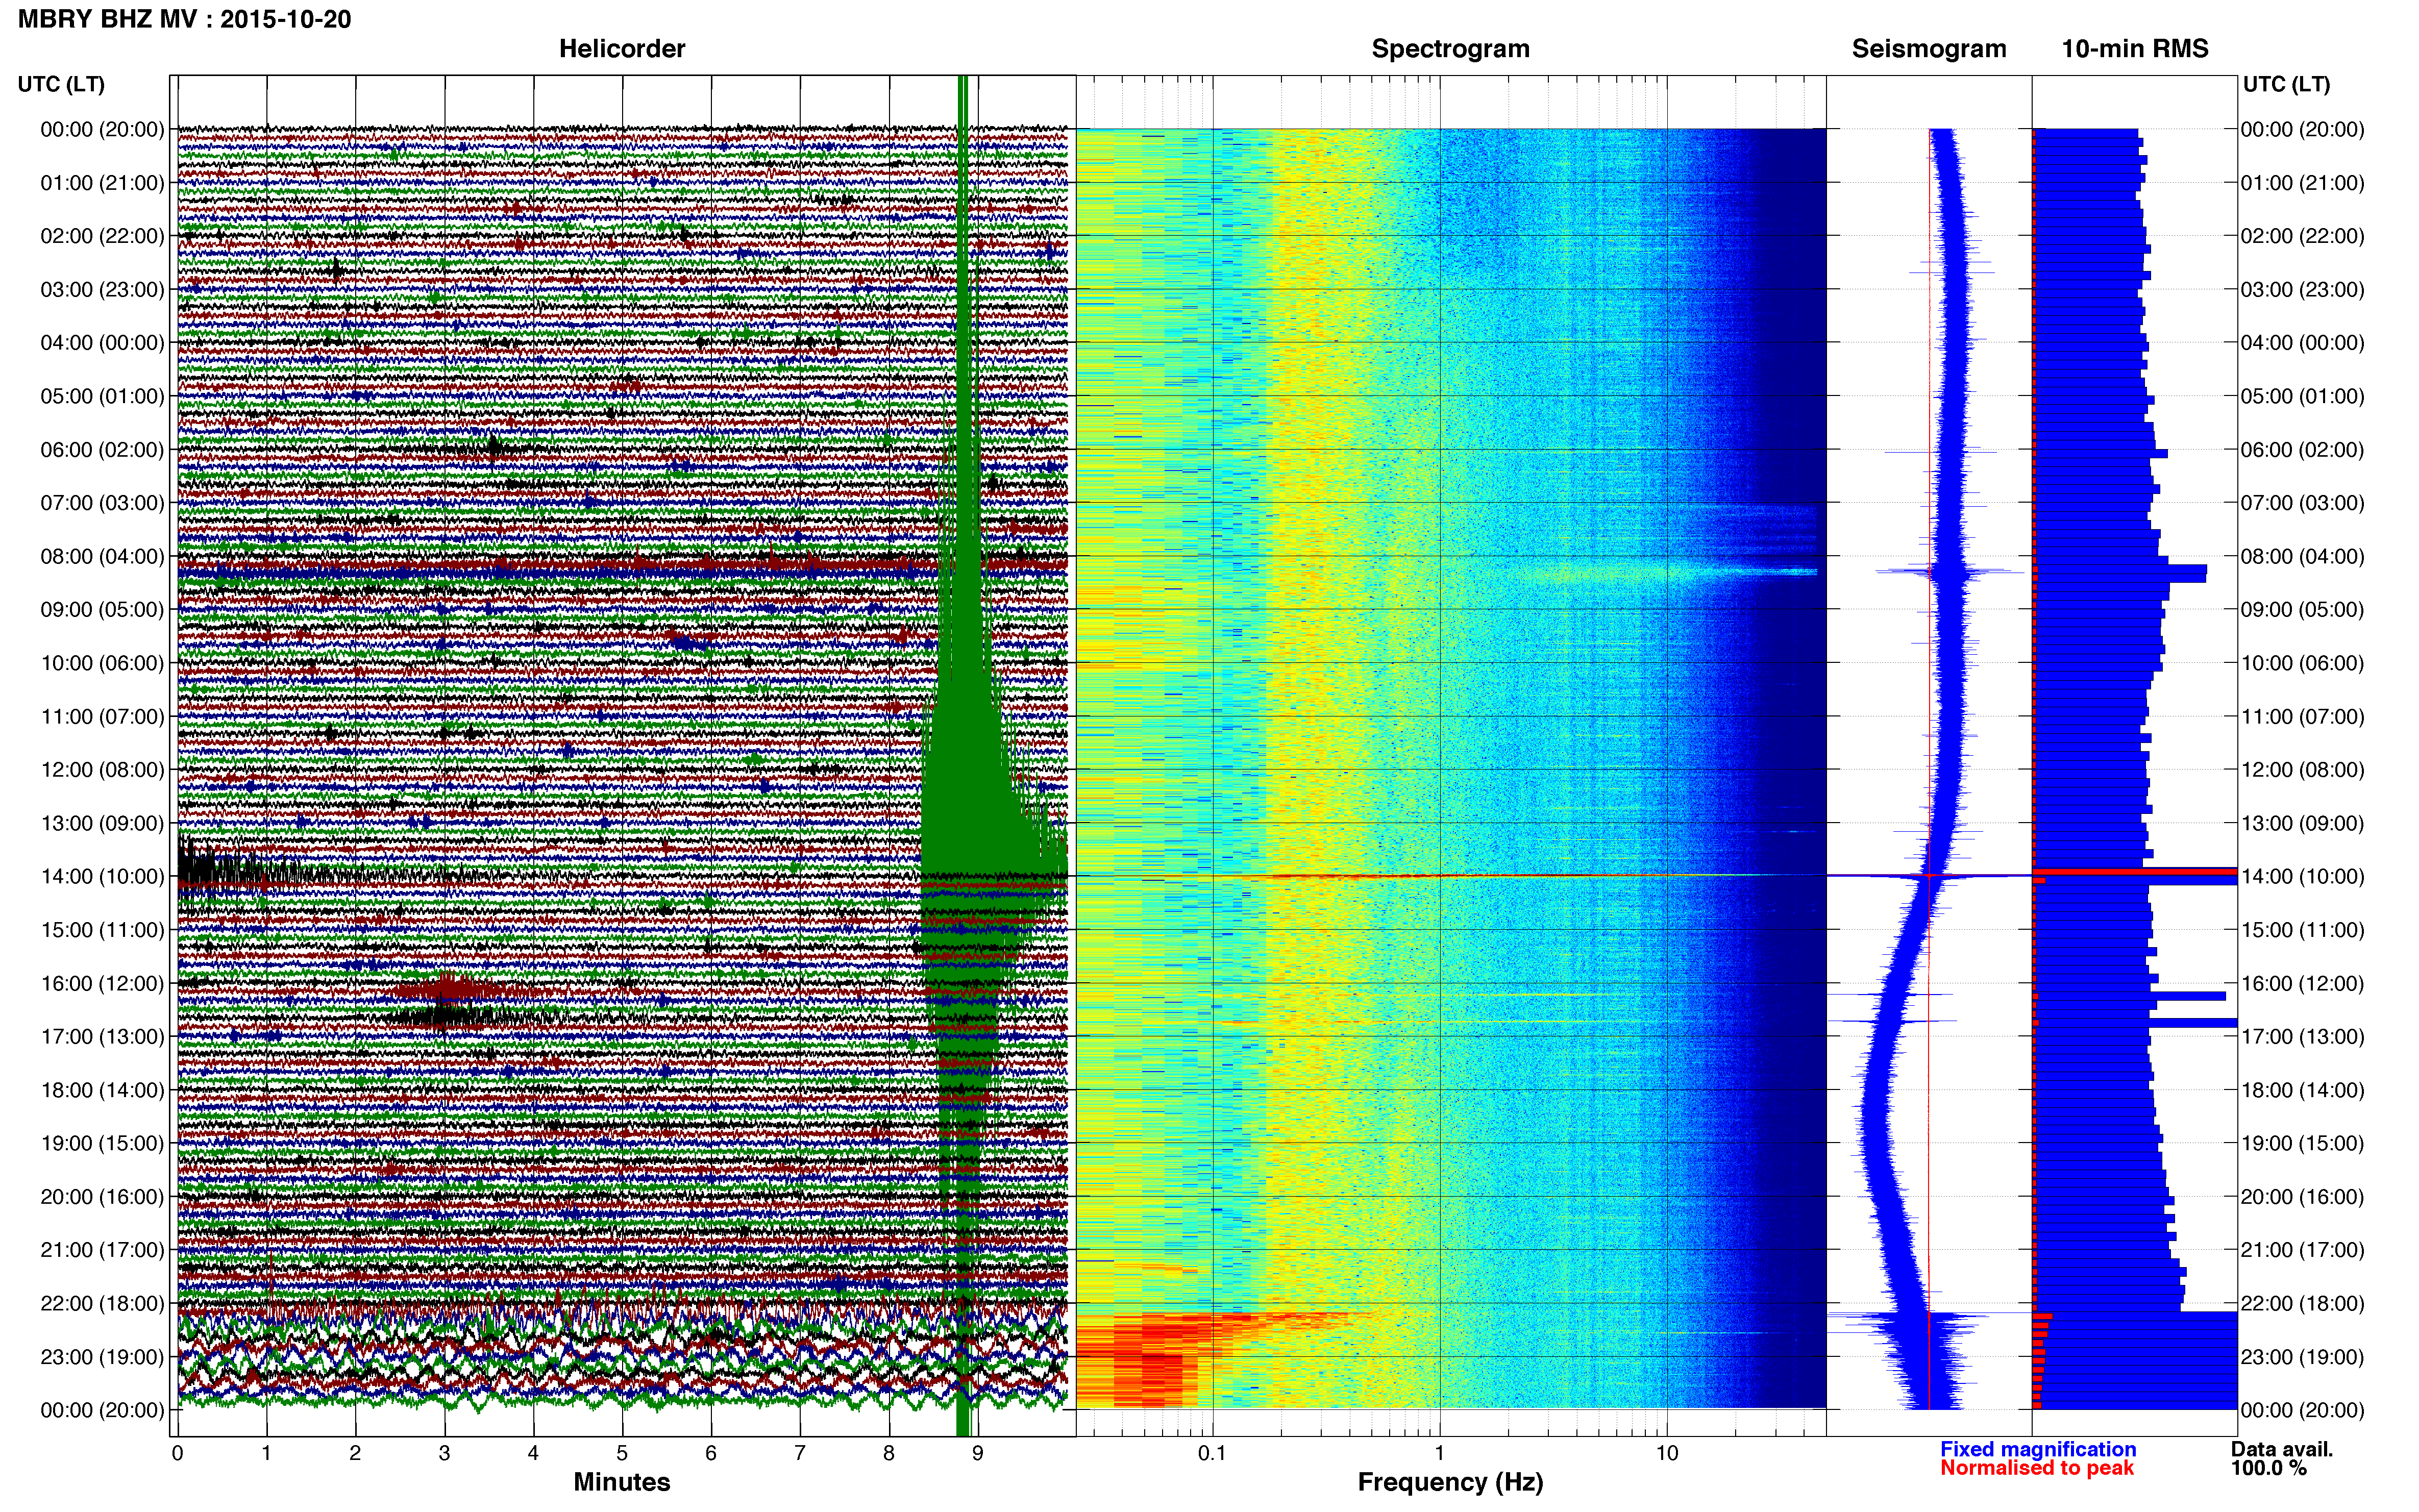Click the '10' tick on the Frequency axis
Screen dimensions: 2419x1512
point(1667,1454)
